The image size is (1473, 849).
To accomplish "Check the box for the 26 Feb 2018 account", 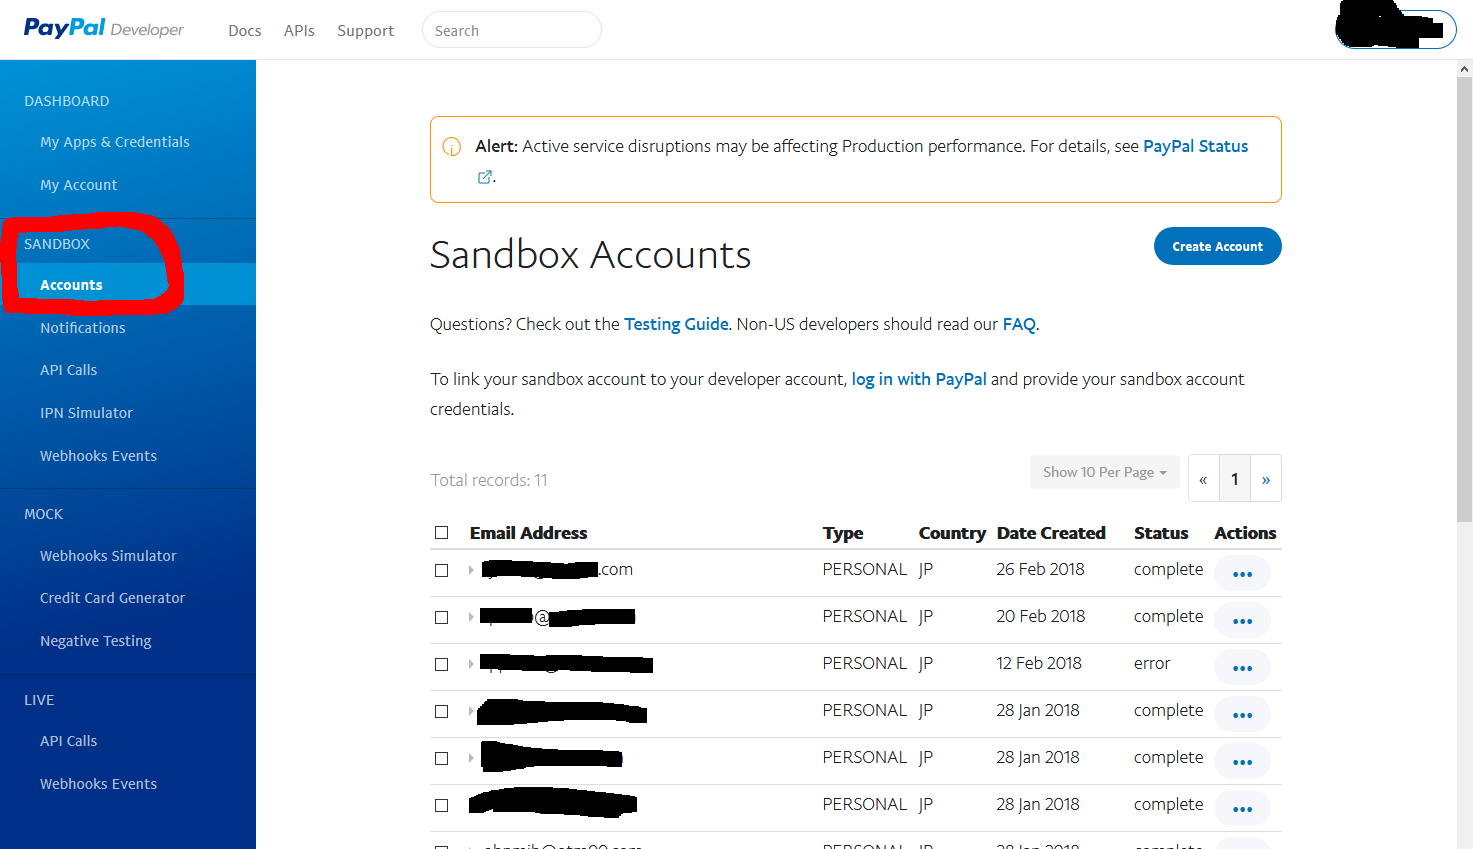I will pyautogui.click(x=441, y=570).
